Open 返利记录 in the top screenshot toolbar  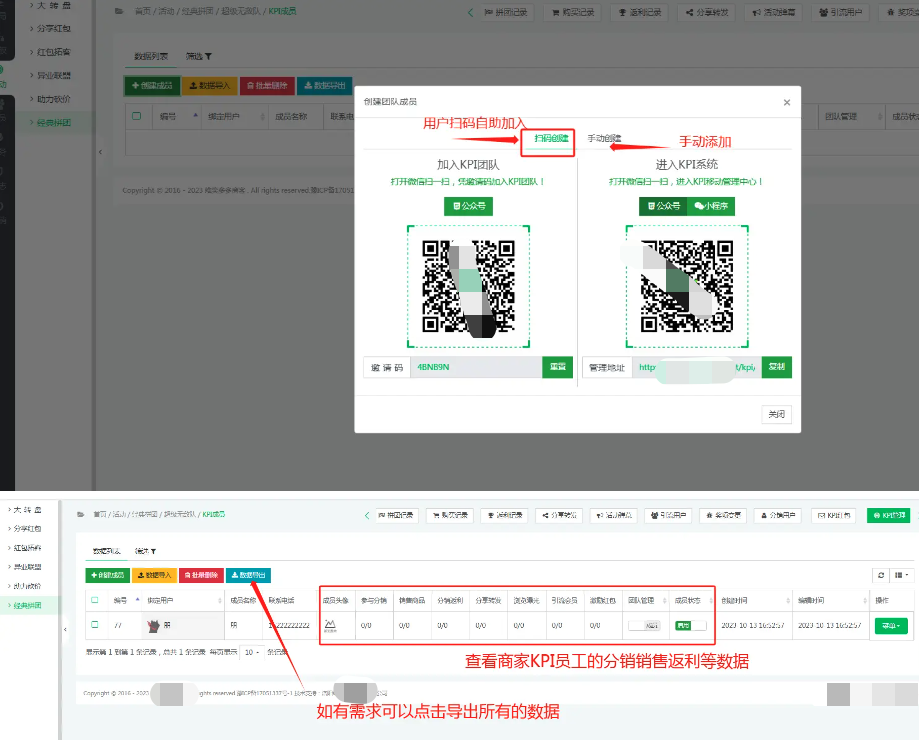tap(640, 12)
